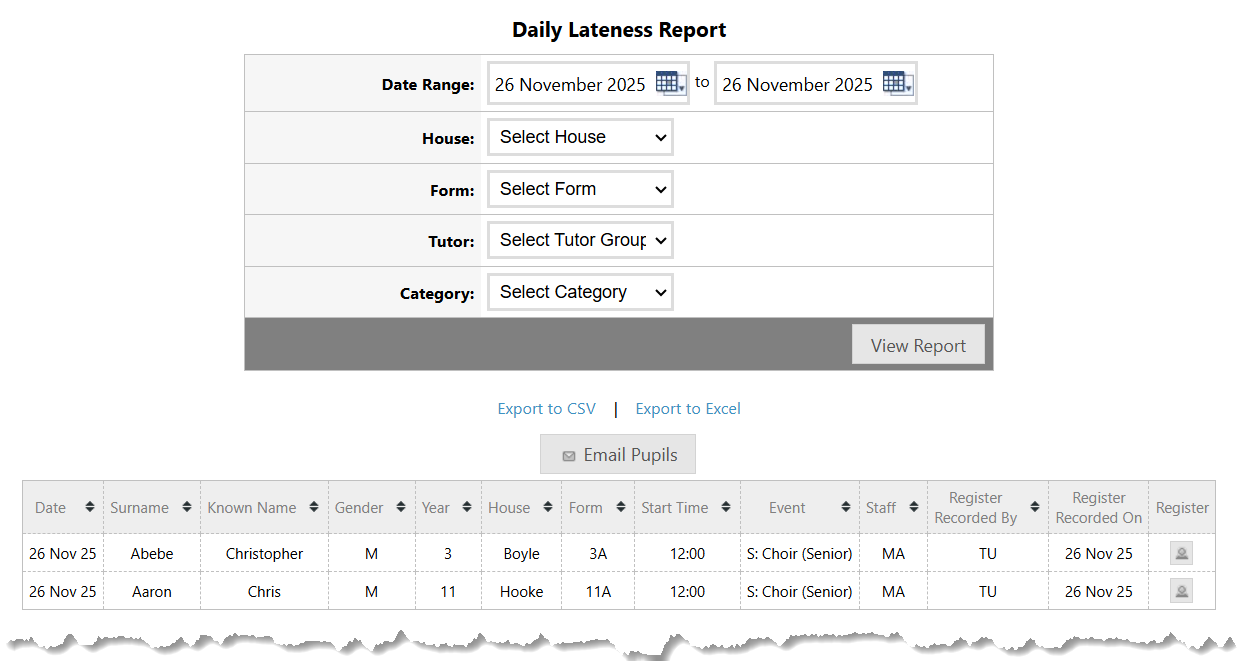This screenshot has height=661, width=1238.
Task: Click house cell Boyle
Action: (521, 553)
